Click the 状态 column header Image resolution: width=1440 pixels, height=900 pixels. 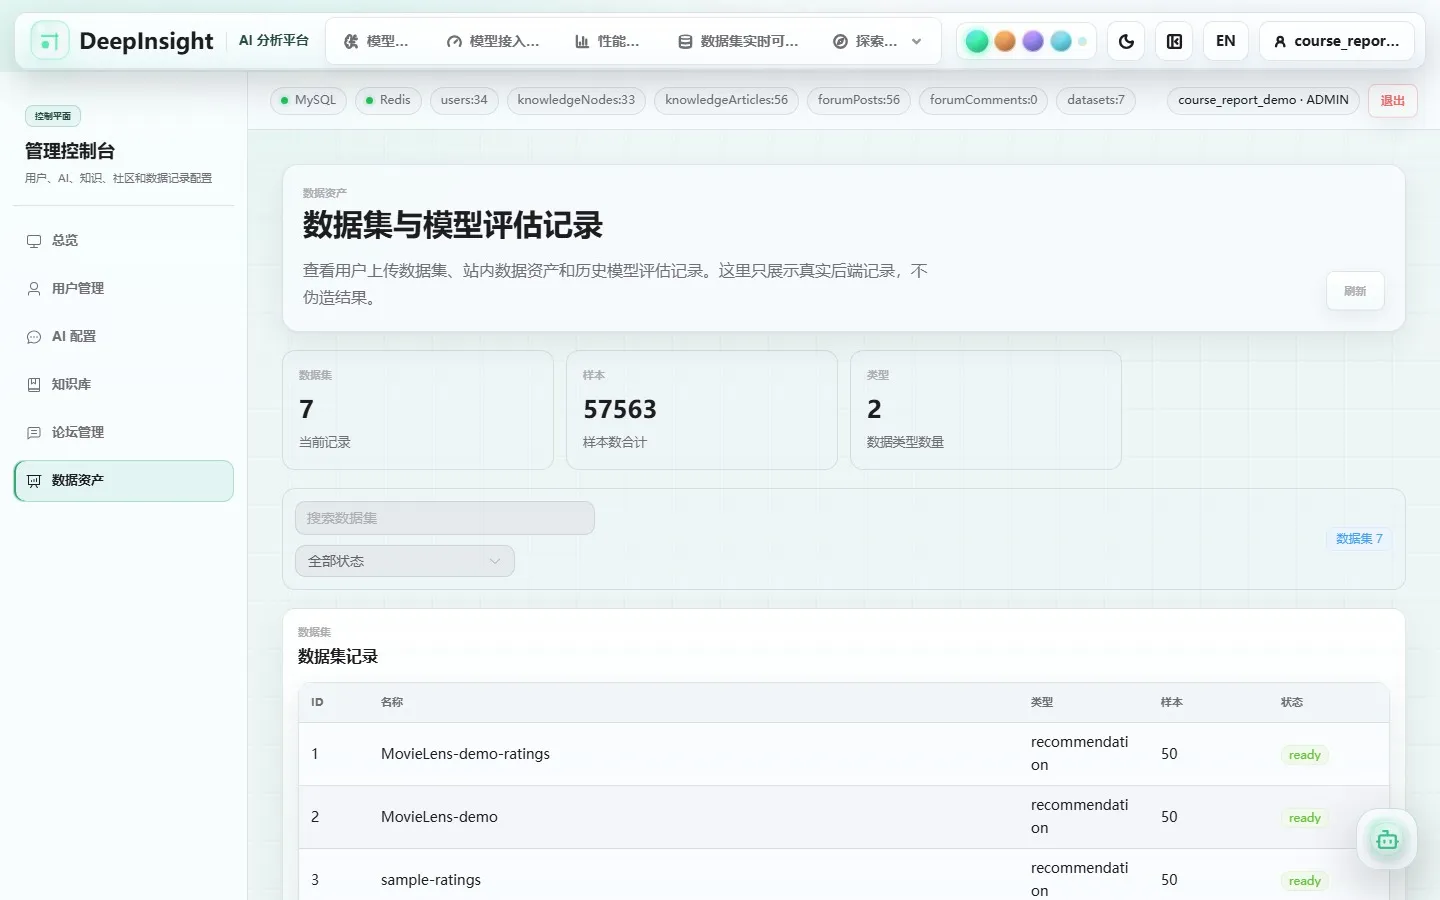point(1292,702)
